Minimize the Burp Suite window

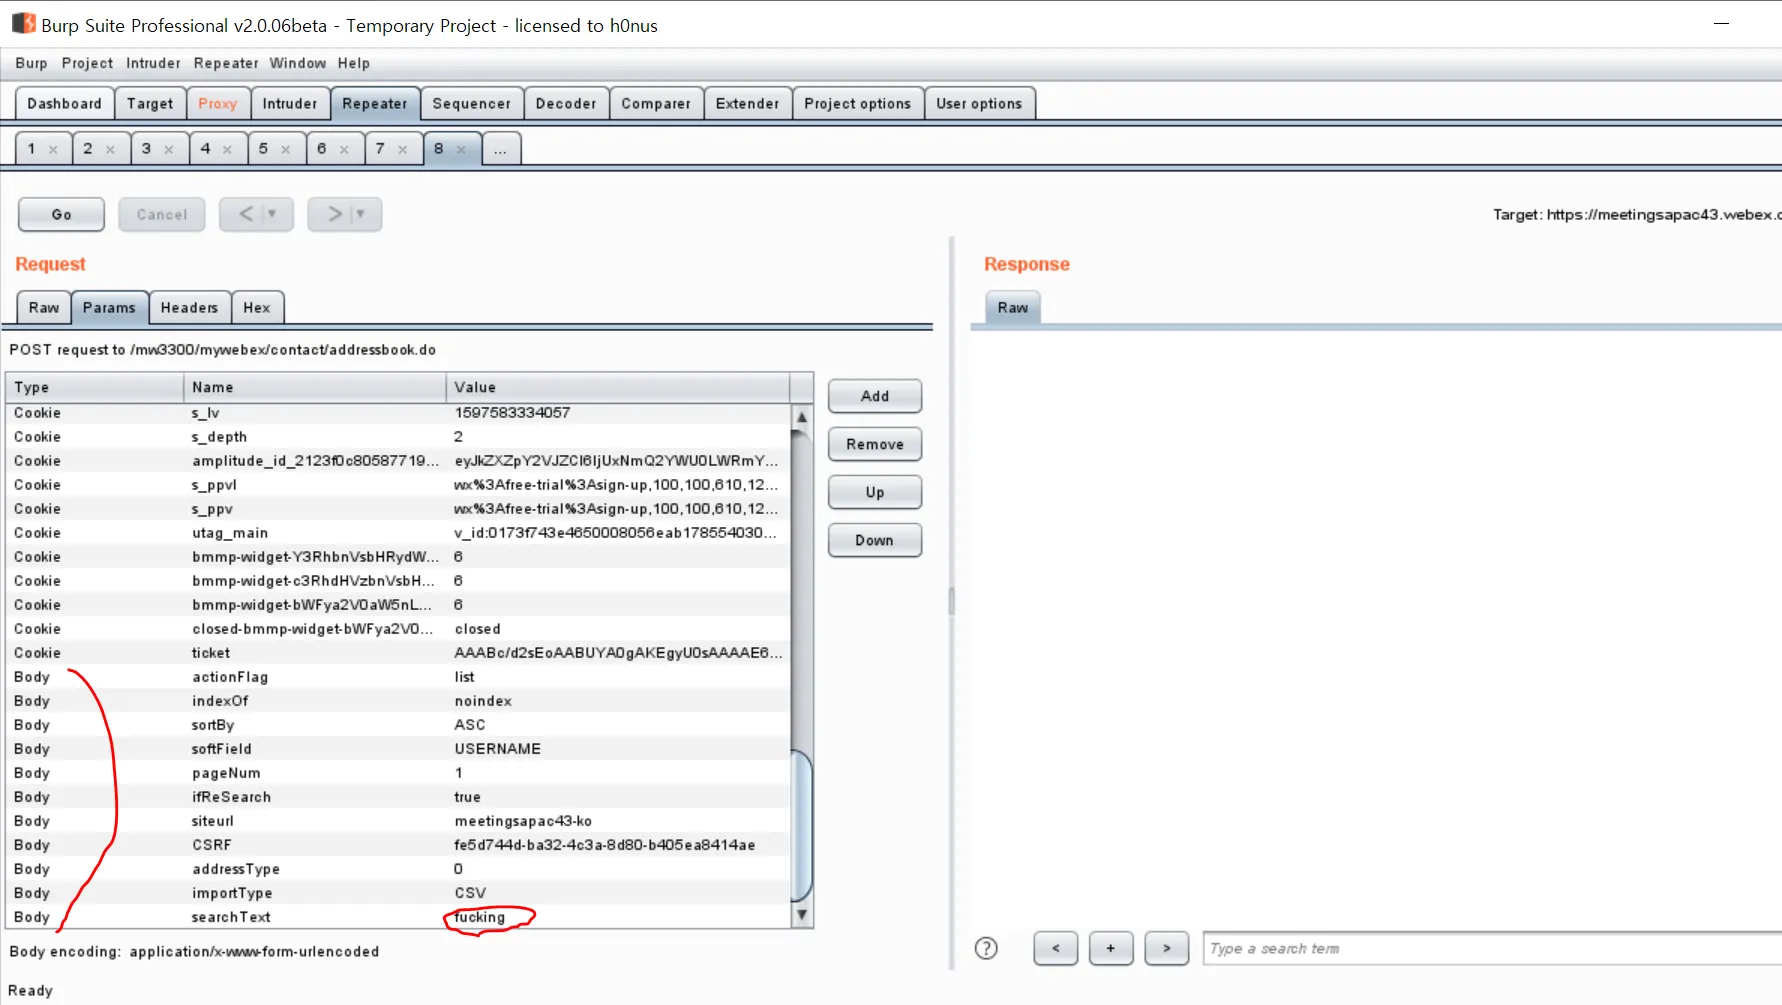[x=1721, y=24]
